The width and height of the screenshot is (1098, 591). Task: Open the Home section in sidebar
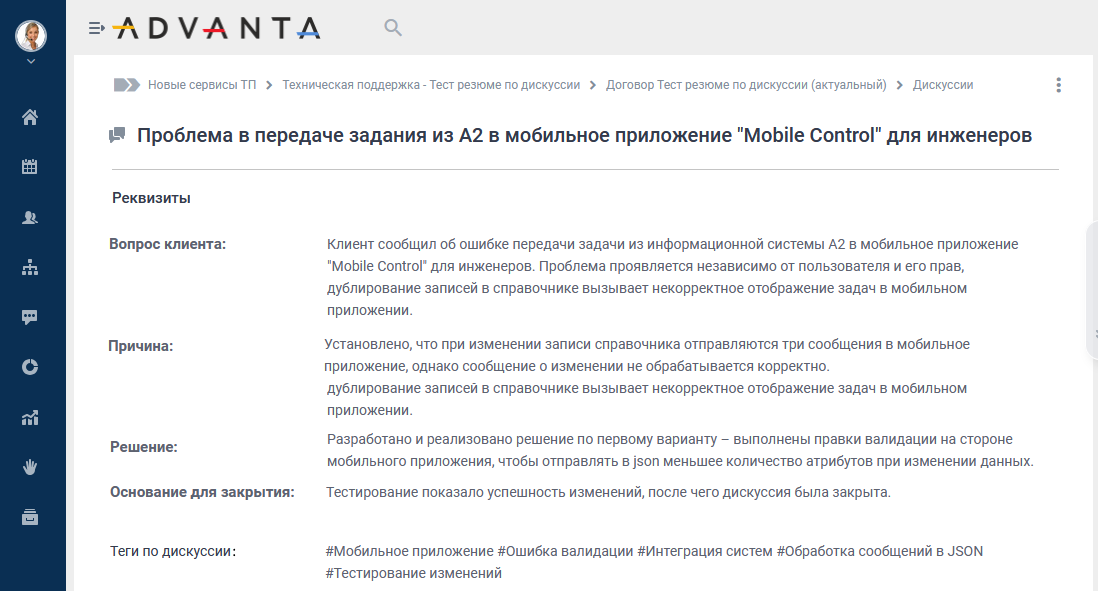[x=30, y=117]
